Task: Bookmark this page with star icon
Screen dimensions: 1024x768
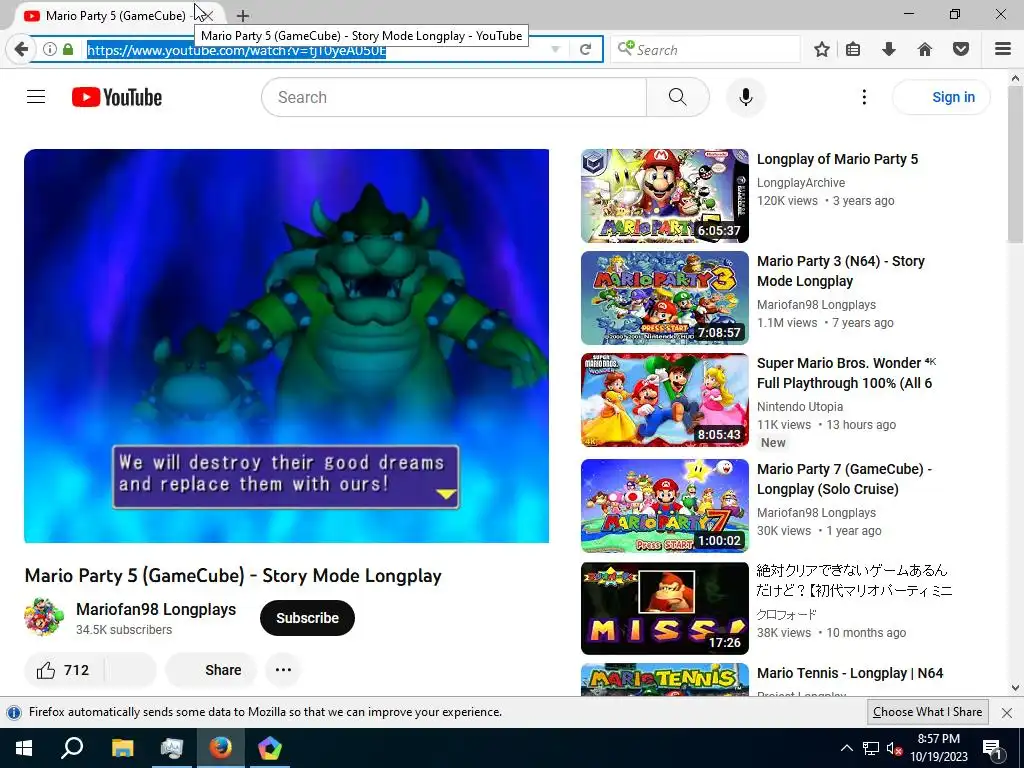Action: tap(822, 49)
